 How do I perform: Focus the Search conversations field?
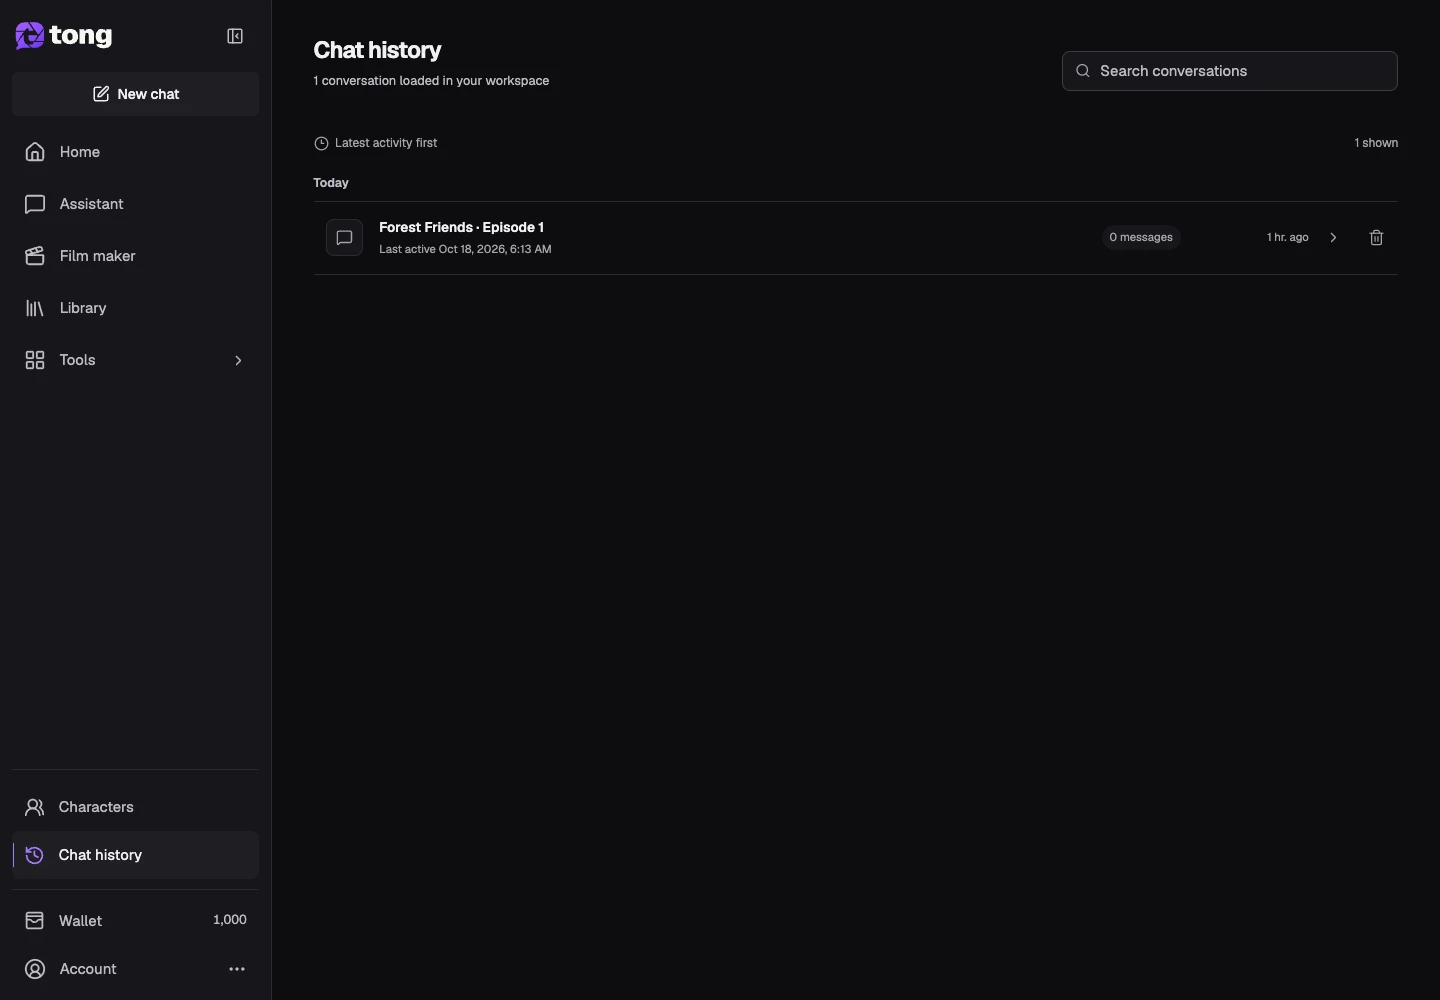1230,71
